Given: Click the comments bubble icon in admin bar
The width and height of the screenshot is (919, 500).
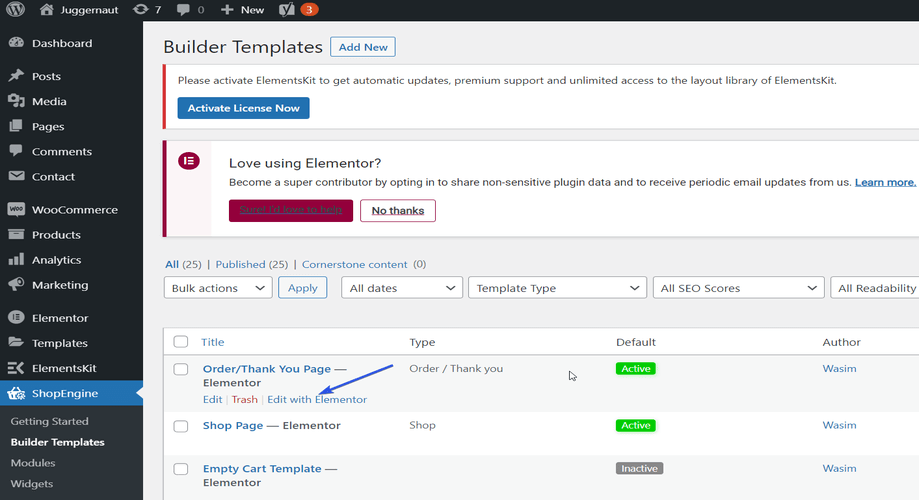Looking at the screenshot, I should click(x=183, y=9).
